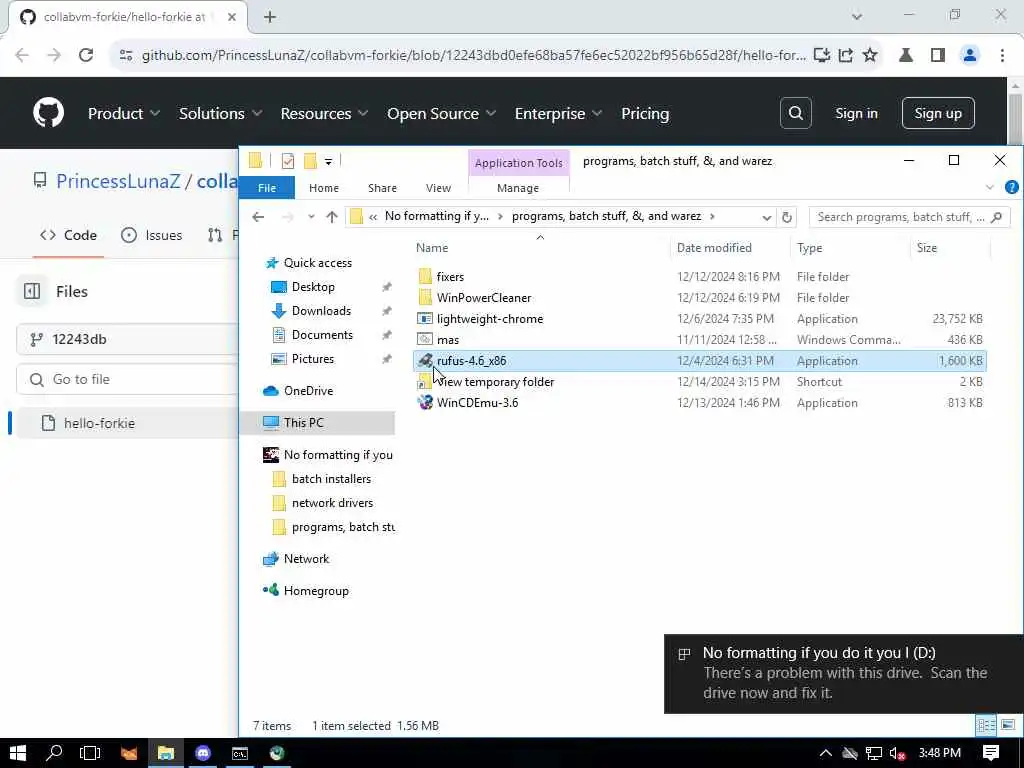This screenshot has width=1024, height=768.
Task: Select the mas Windows command script
Action: pos(699,340)
